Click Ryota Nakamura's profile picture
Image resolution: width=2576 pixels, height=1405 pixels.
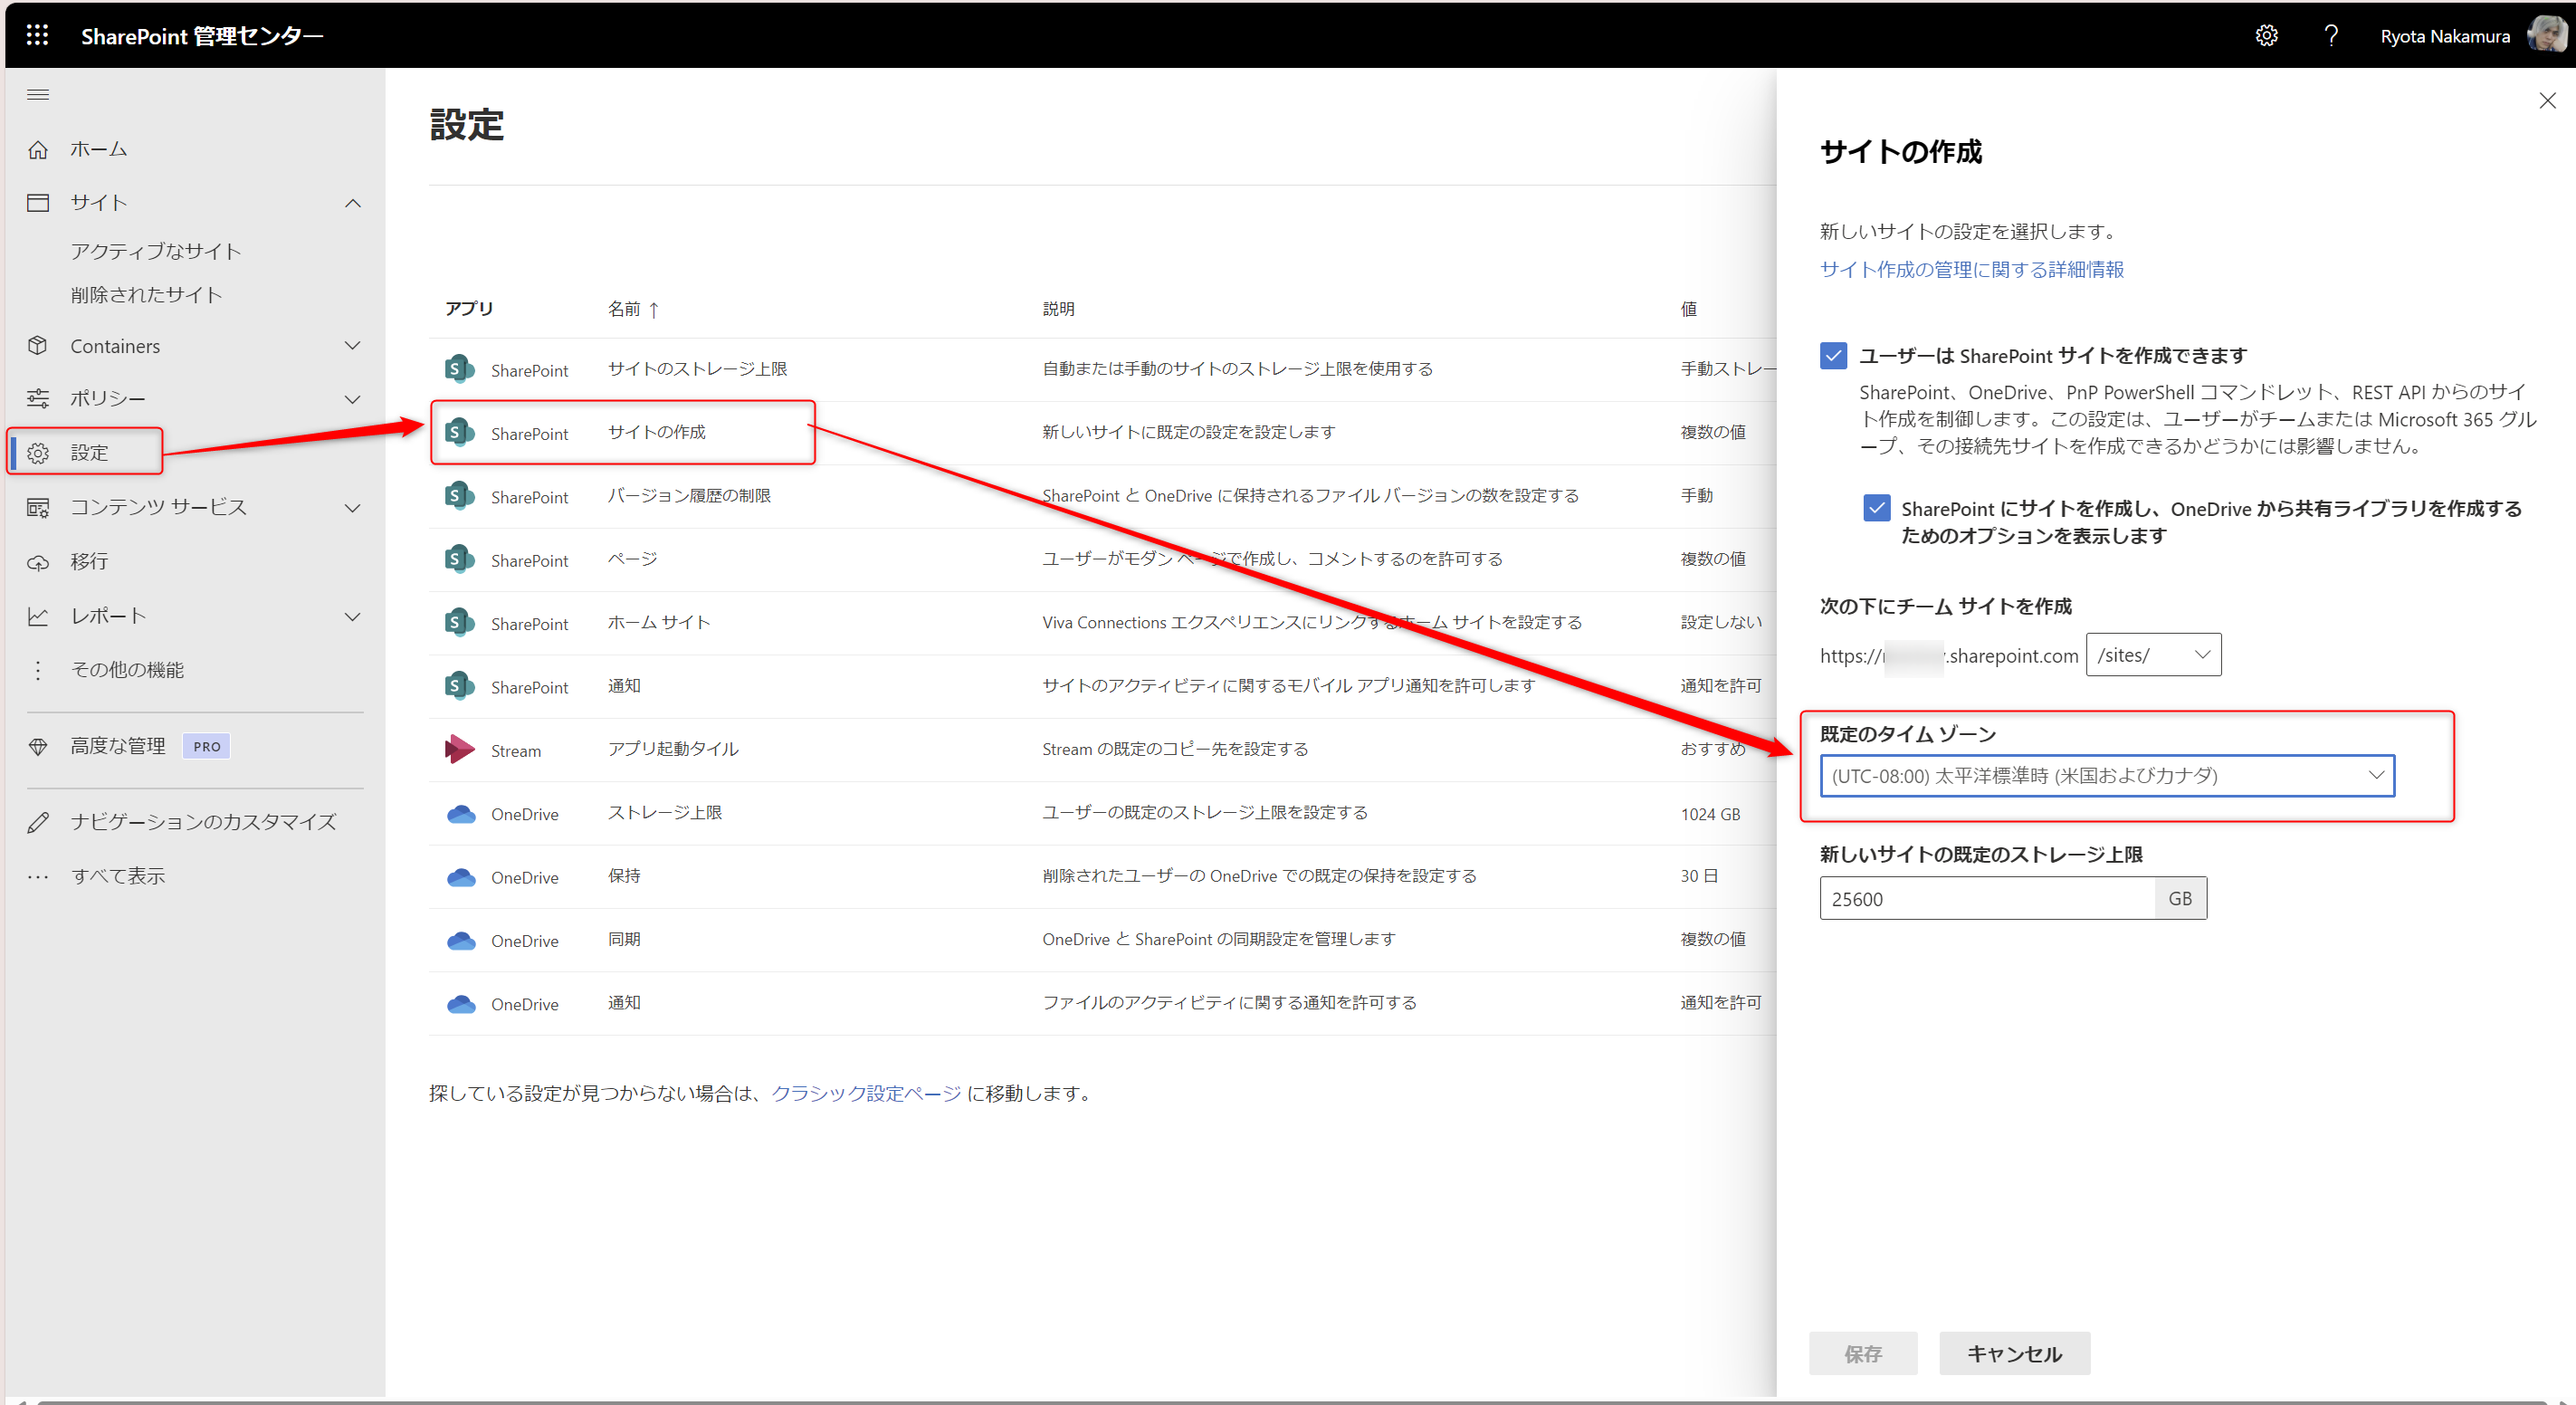(2546, 34)
